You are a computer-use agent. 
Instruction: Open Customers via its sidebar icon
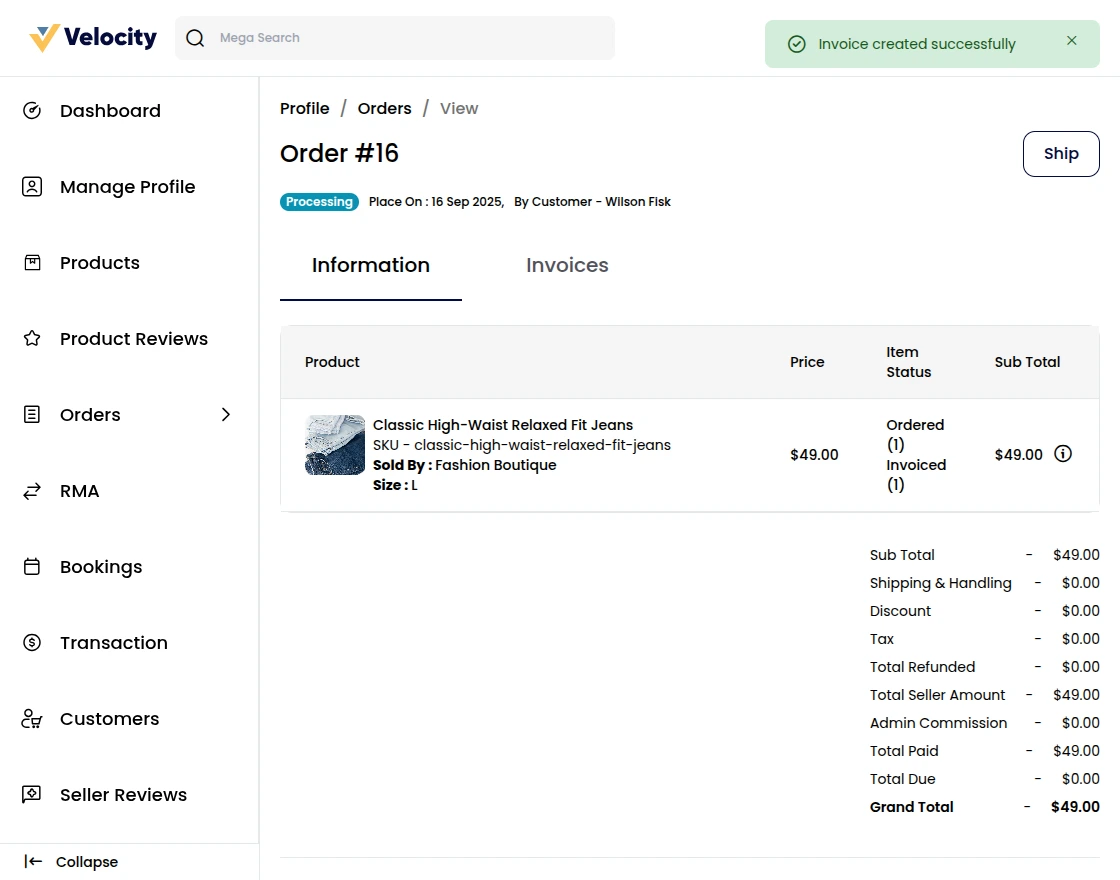(x=33, y=718)
